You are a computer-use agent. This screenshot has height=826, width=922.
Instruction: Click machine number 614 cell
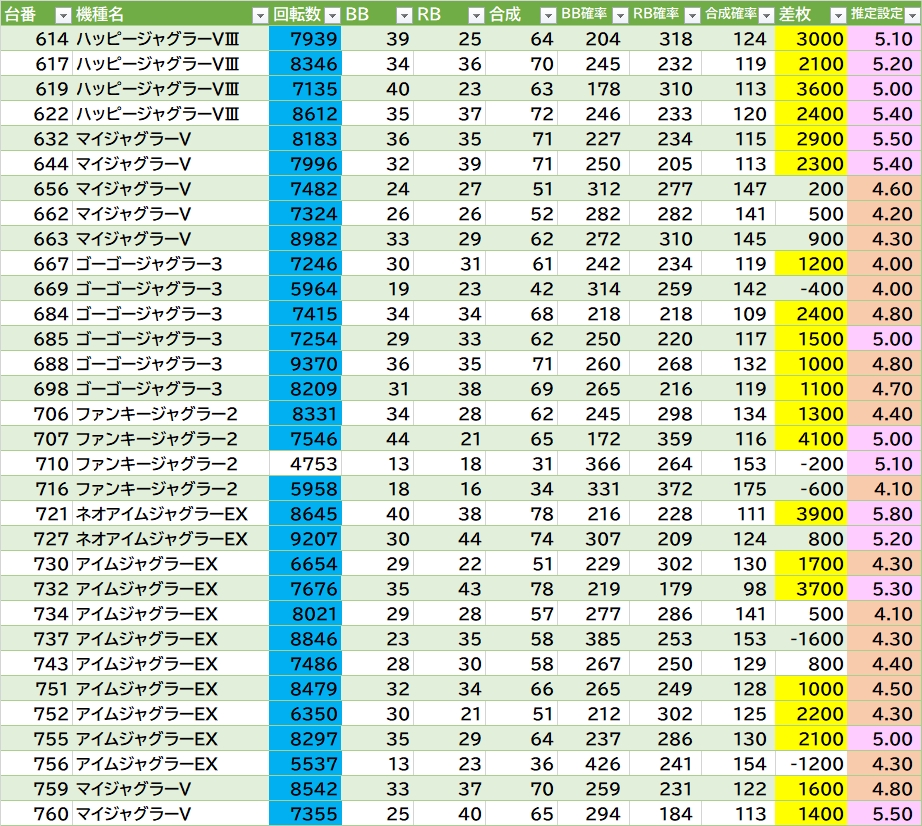(36, 39)
